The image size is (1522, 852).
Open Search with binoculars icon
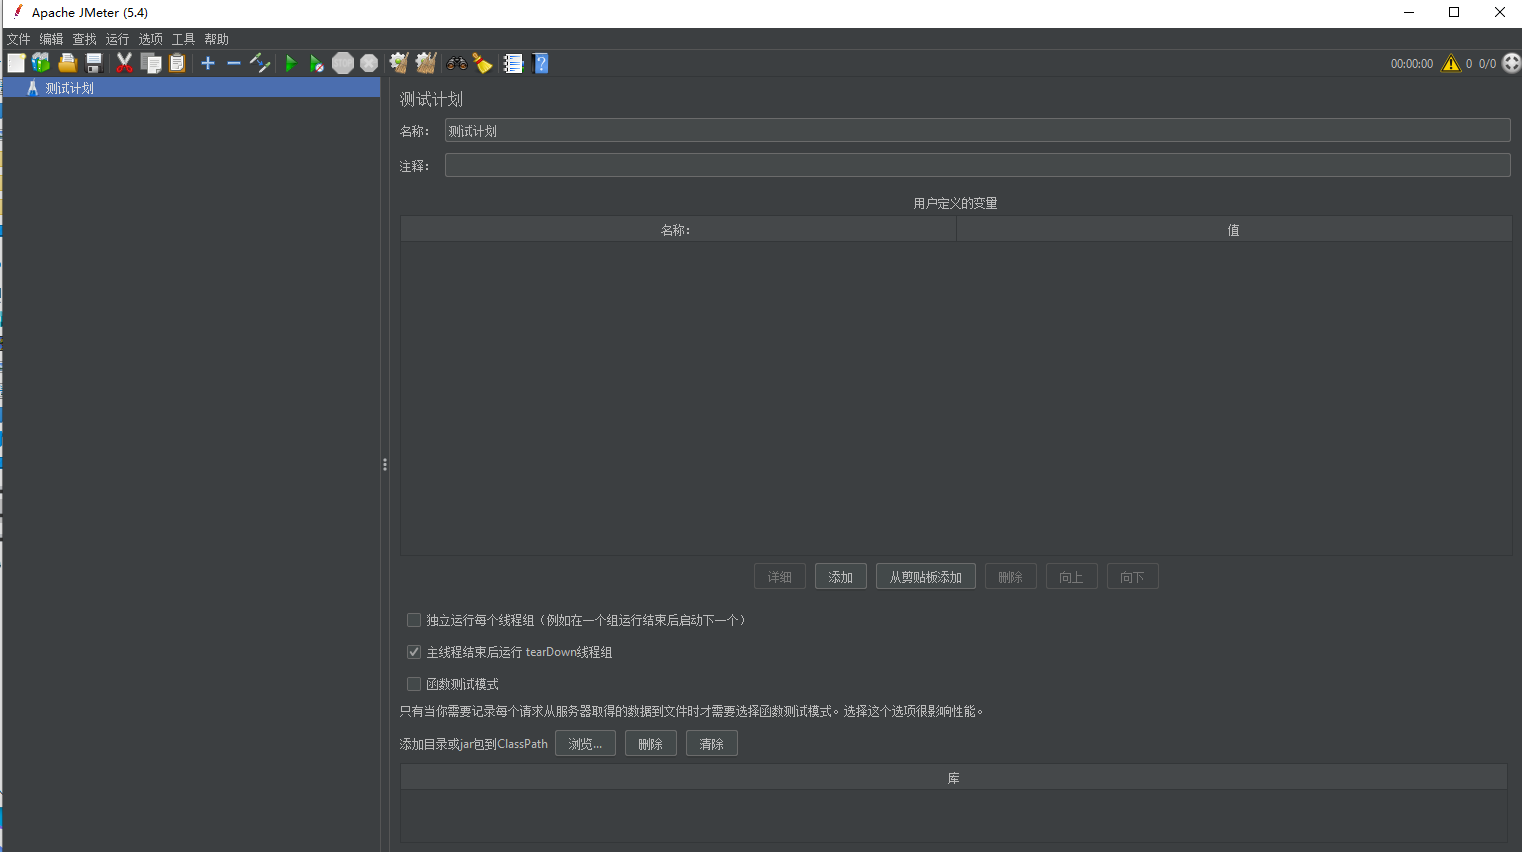(457, 63)
